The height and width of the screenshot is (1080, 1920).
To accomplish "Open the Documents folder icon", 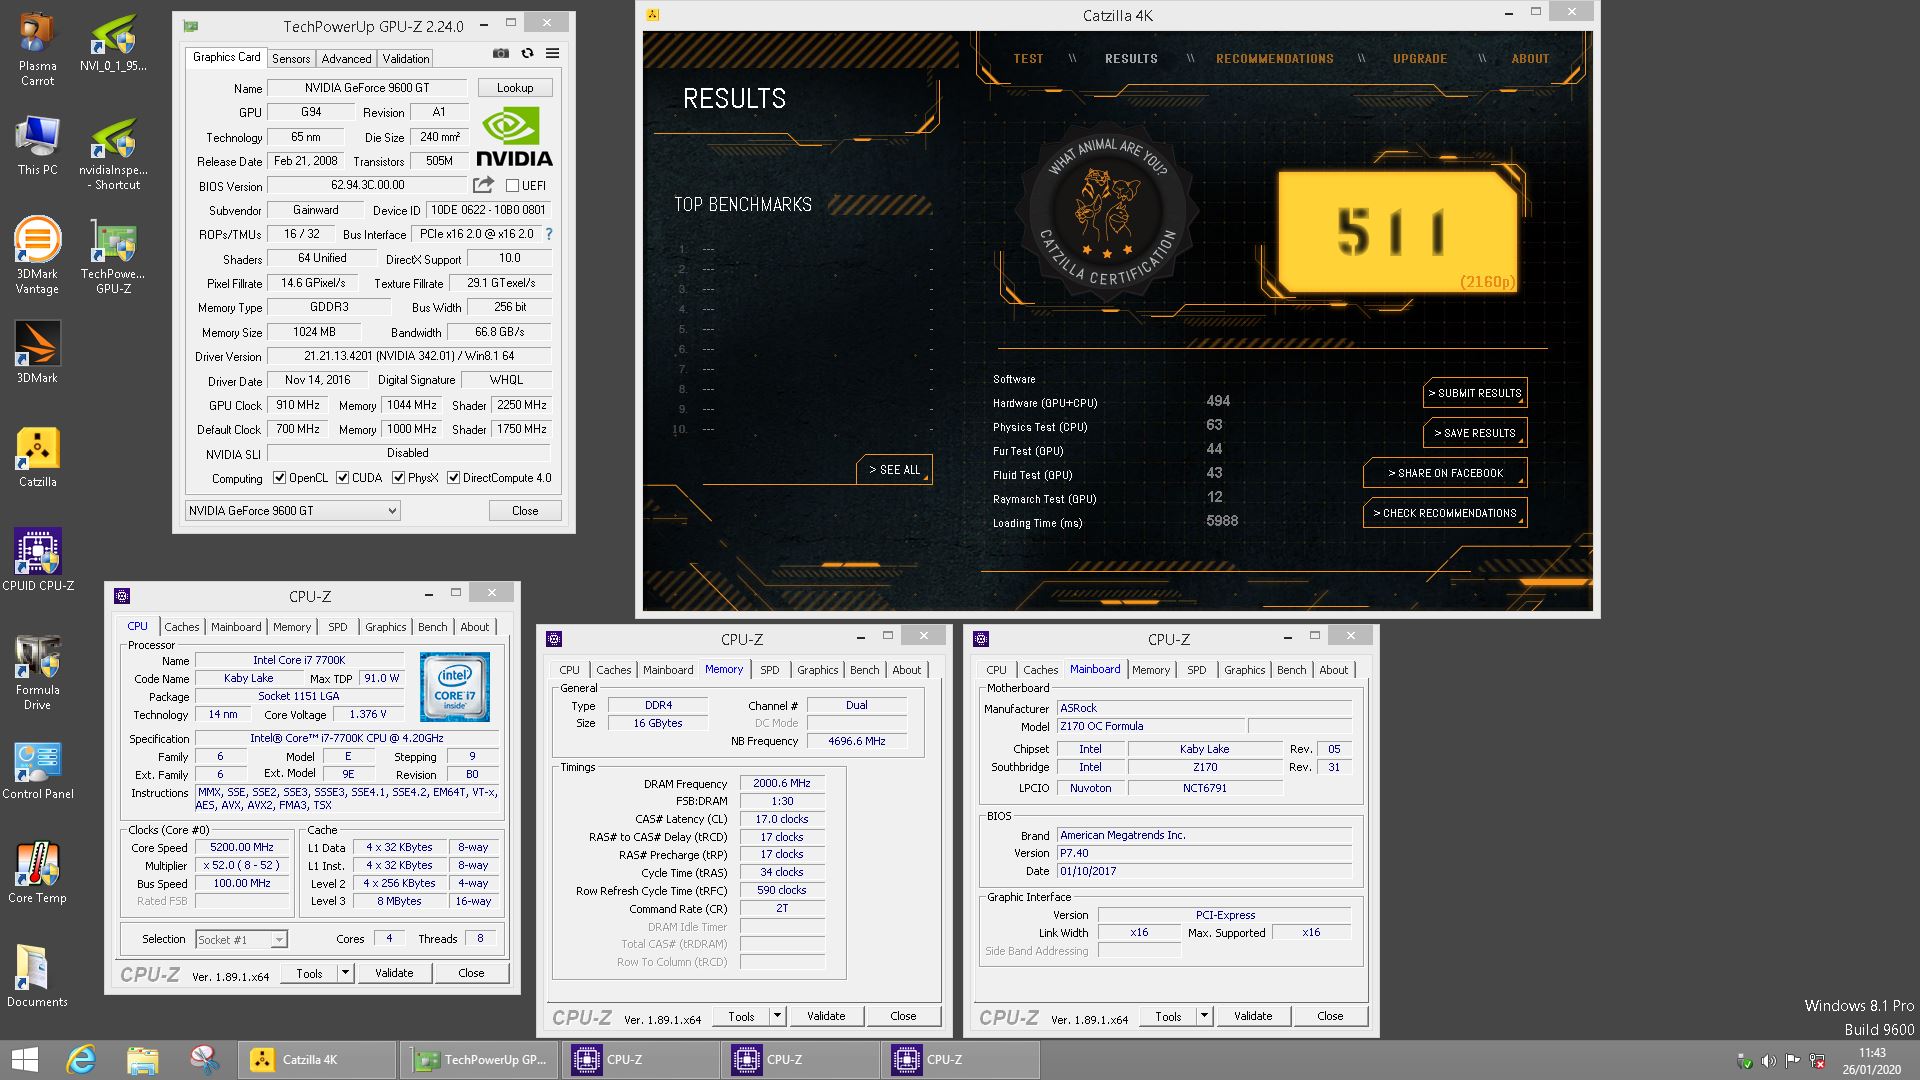I will pos(37,976).
